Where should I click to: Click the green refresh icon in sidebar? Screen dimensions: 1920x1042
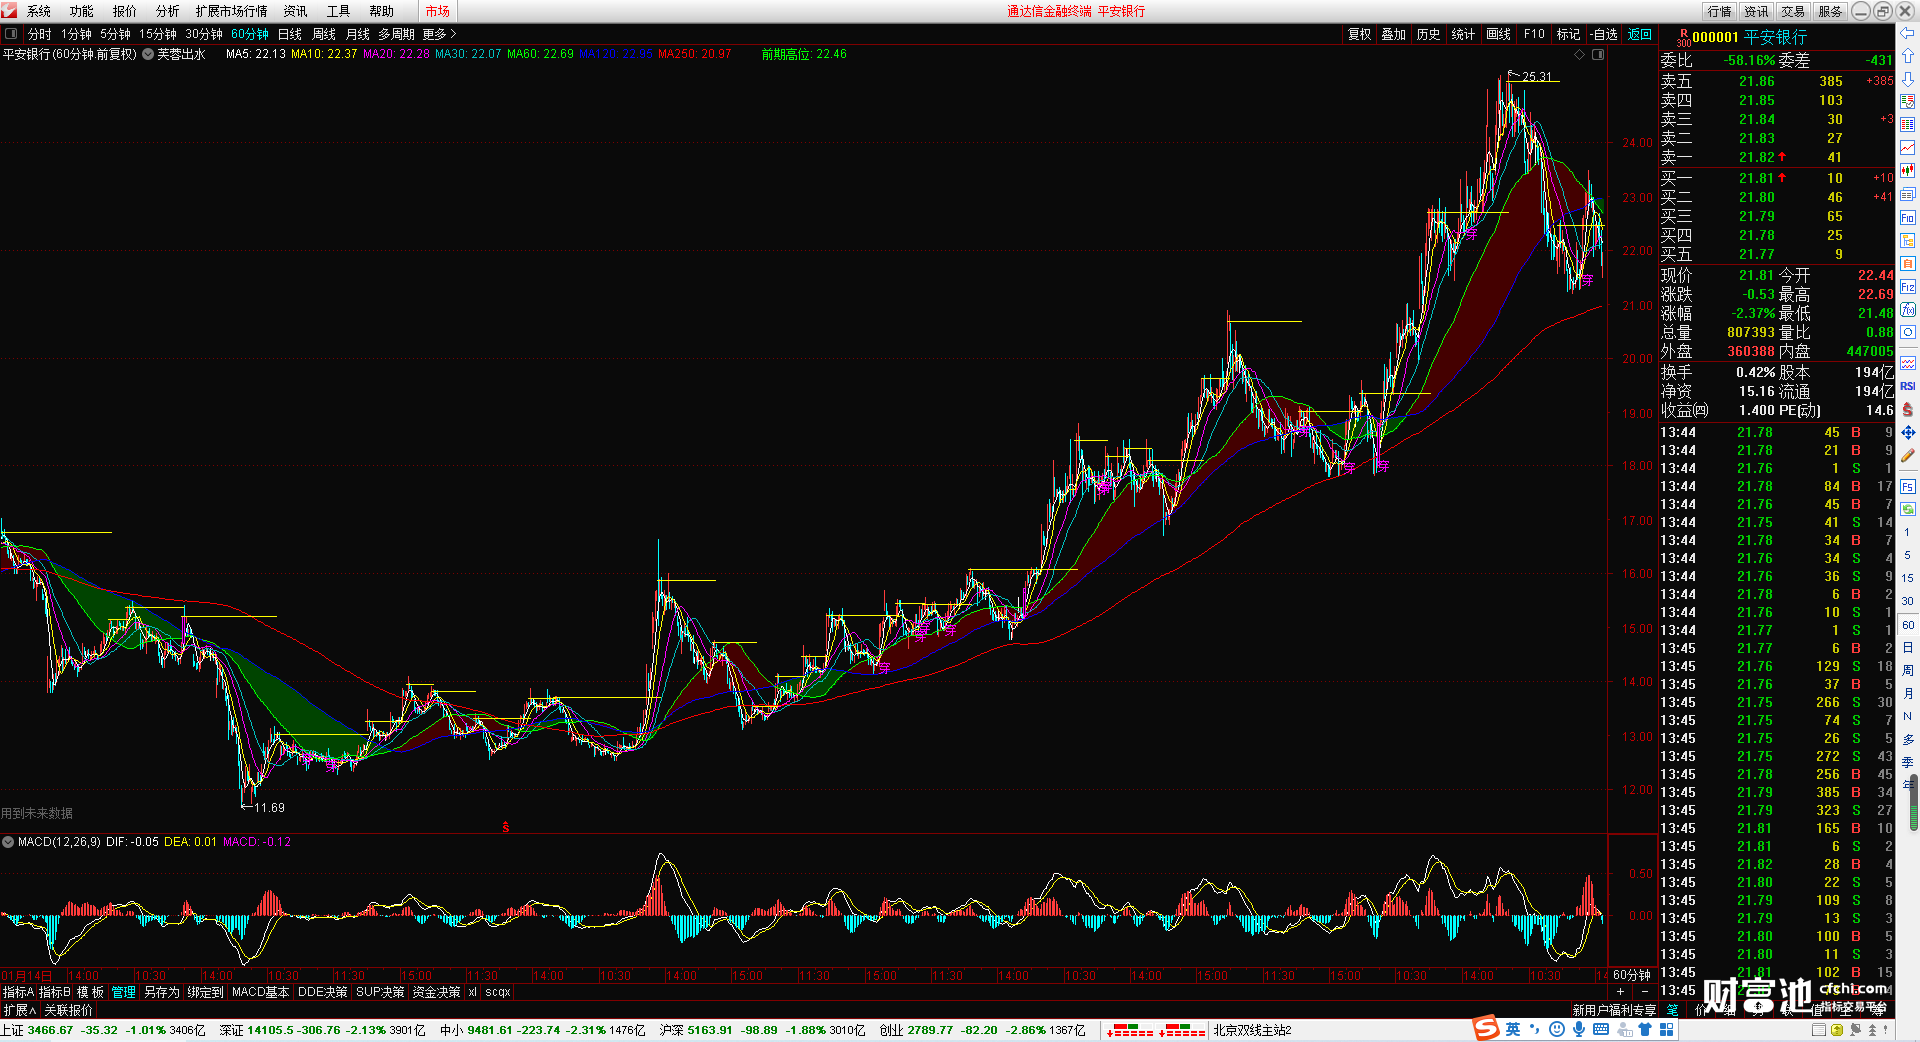pyautogui.click(x=1908, y=509)
